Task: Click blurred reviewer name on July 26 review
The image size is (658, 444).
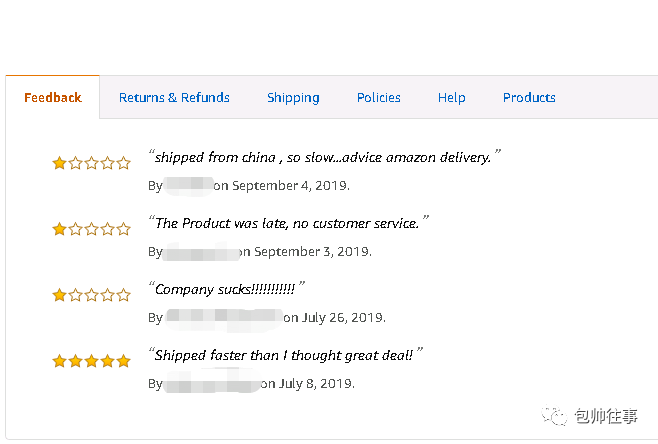Action: pyautogui.click(x=224, y=318)
